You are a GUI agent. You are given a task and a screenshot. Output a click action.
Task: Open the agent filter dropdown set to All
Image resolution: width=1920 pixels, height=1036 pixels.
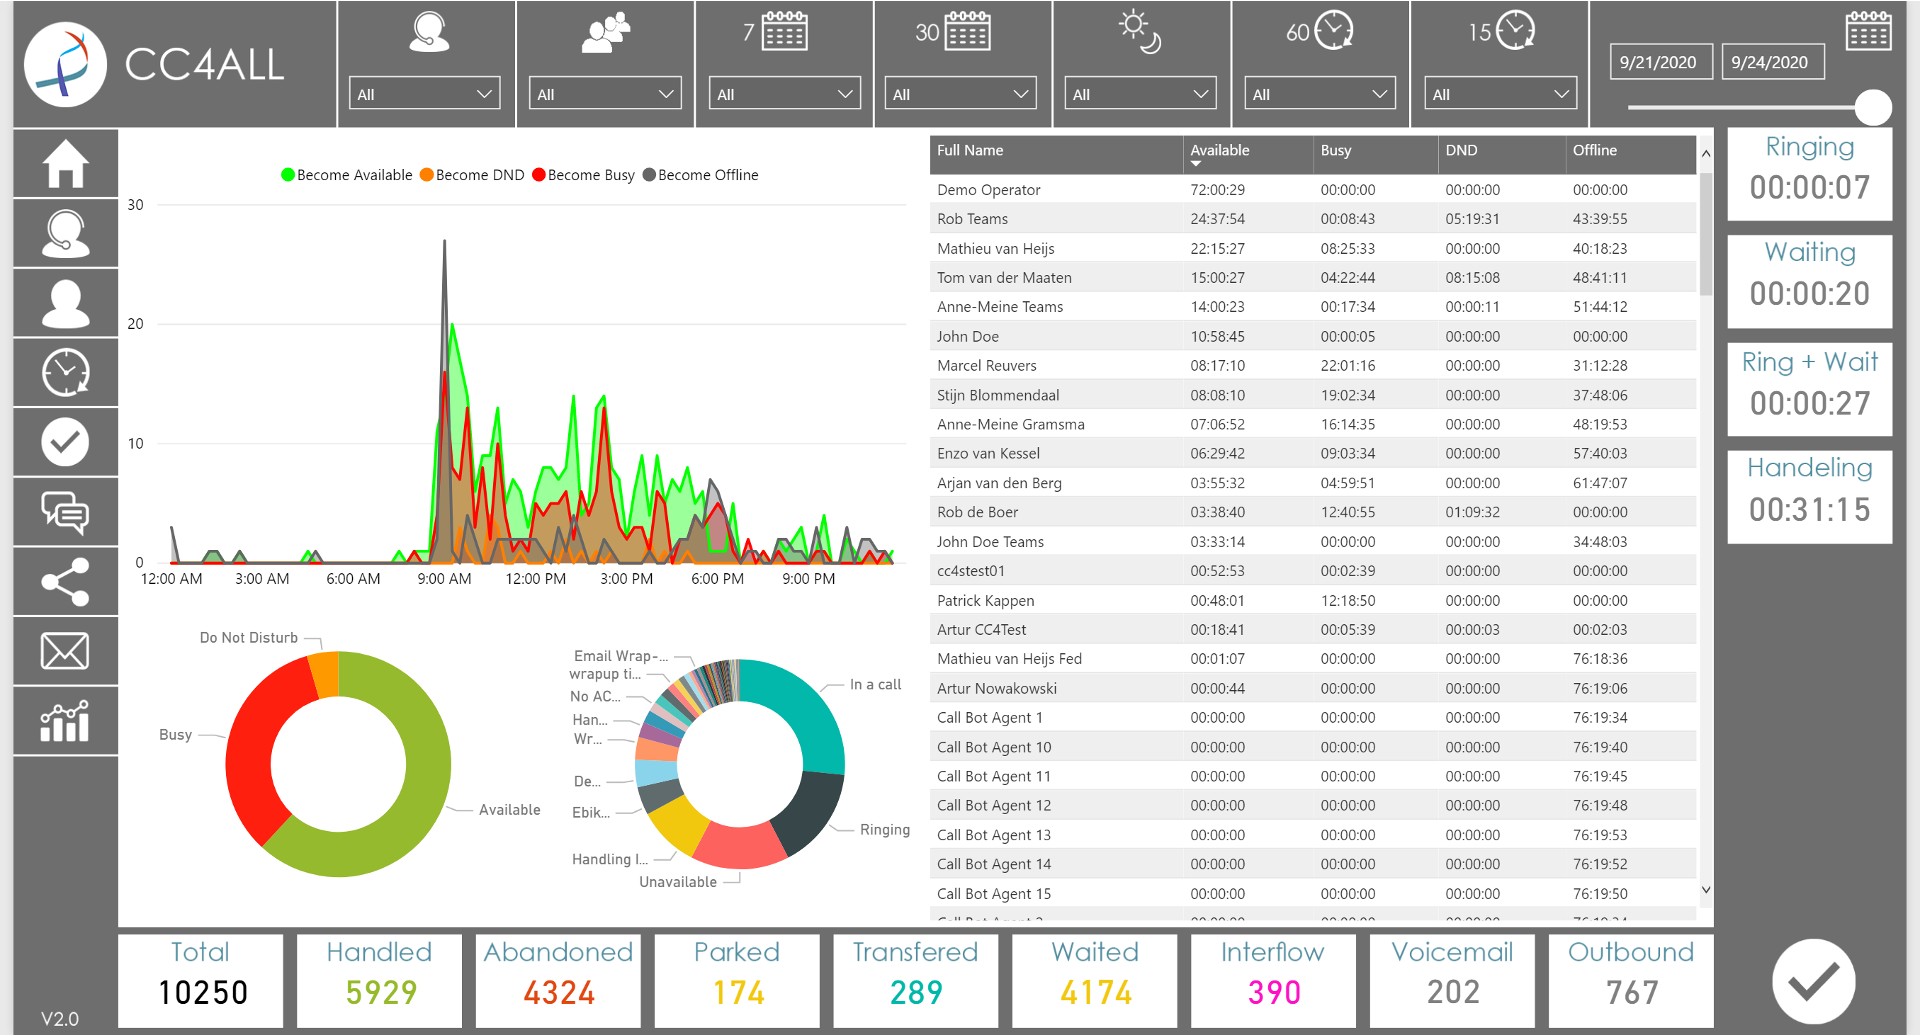click(x=425, y=94)
